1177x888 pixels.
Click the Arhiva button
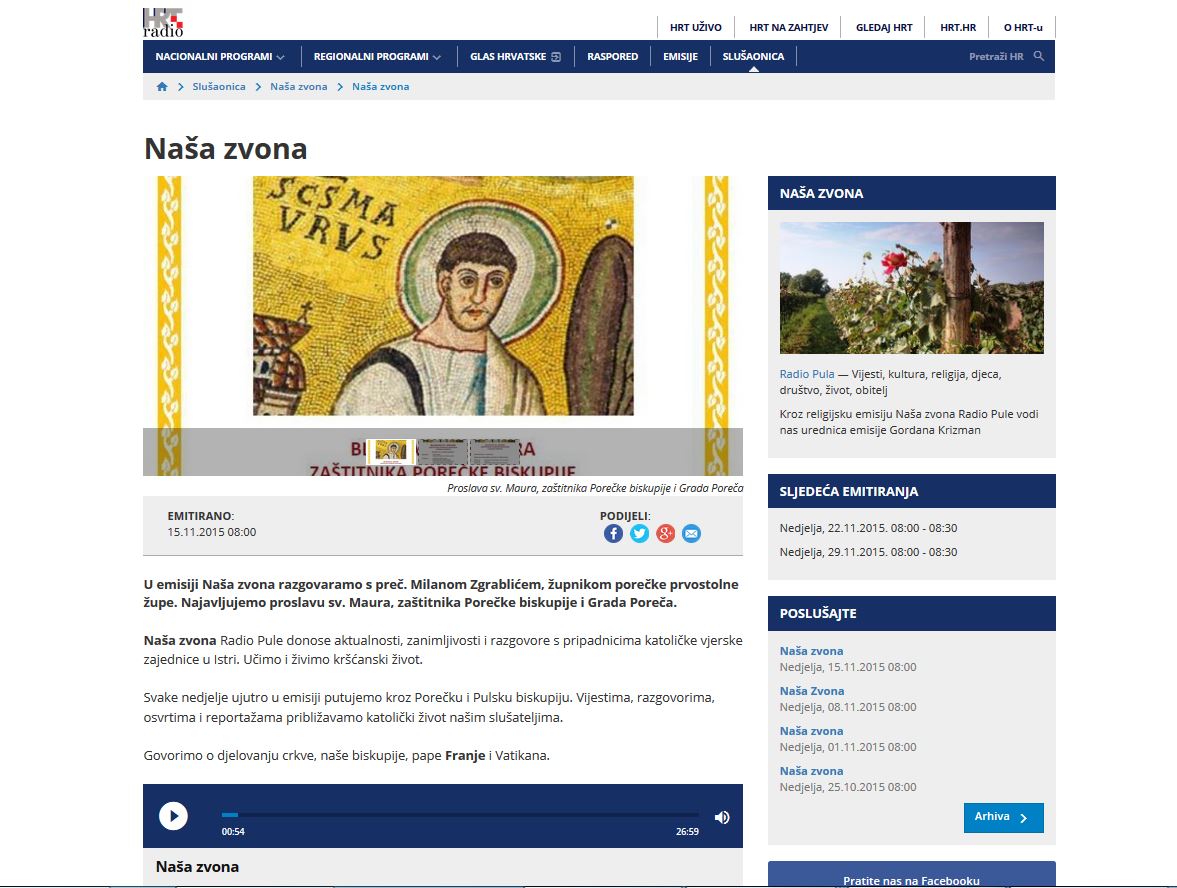click(1004, 817)
